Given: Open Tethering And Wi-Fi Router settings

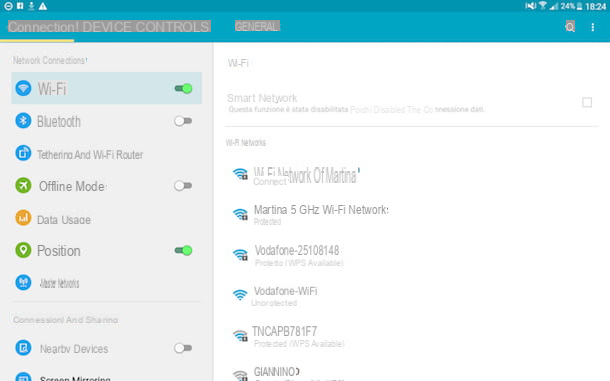Looking at the screenshot, I should 106,154.
